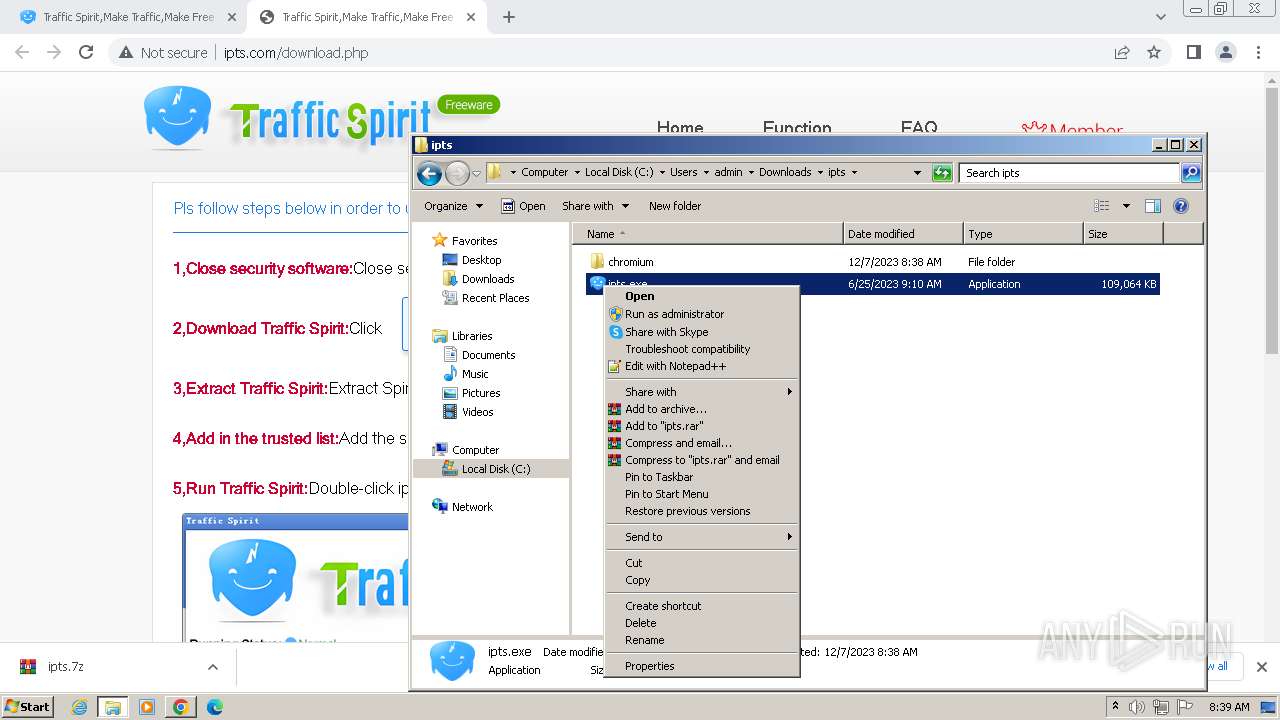Screen dimensions: 1280x720
Task: Click the Computer breadcrumb segment
Action: point(544,172)
